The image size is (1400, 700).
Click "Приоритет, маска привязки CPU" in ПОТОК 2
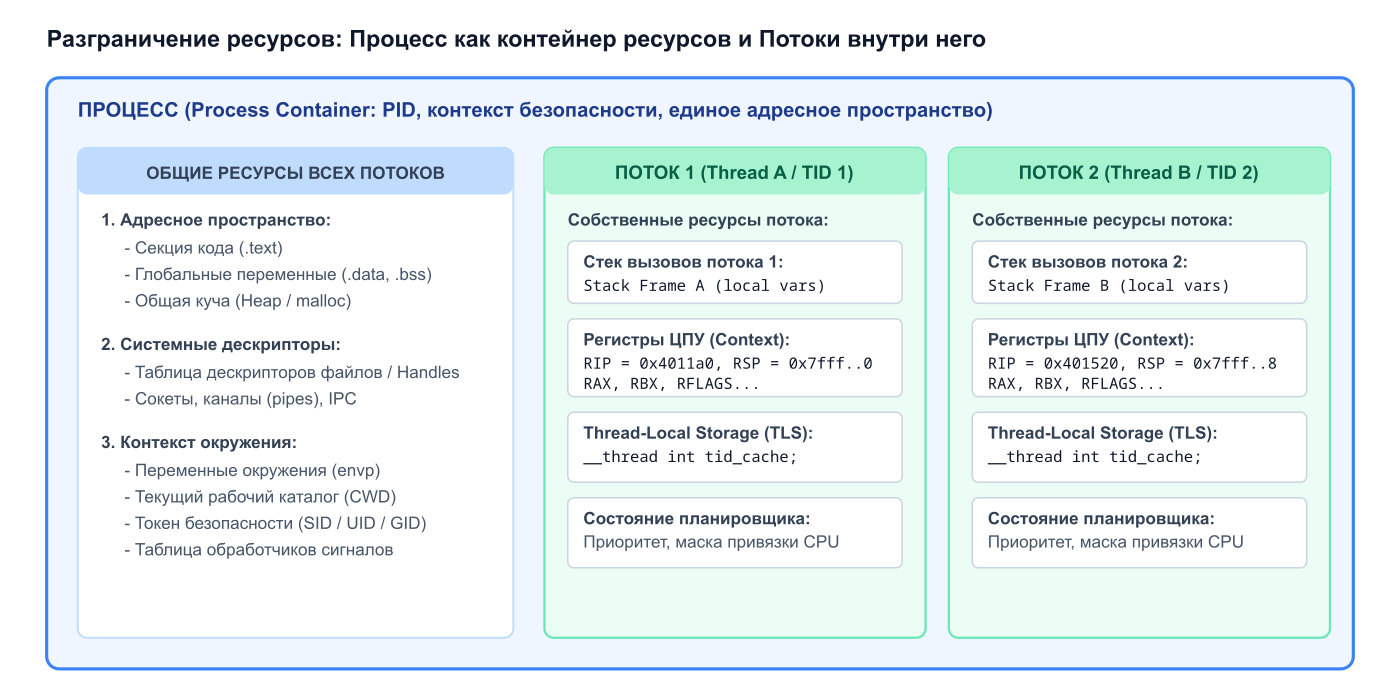coord(1116,542)
